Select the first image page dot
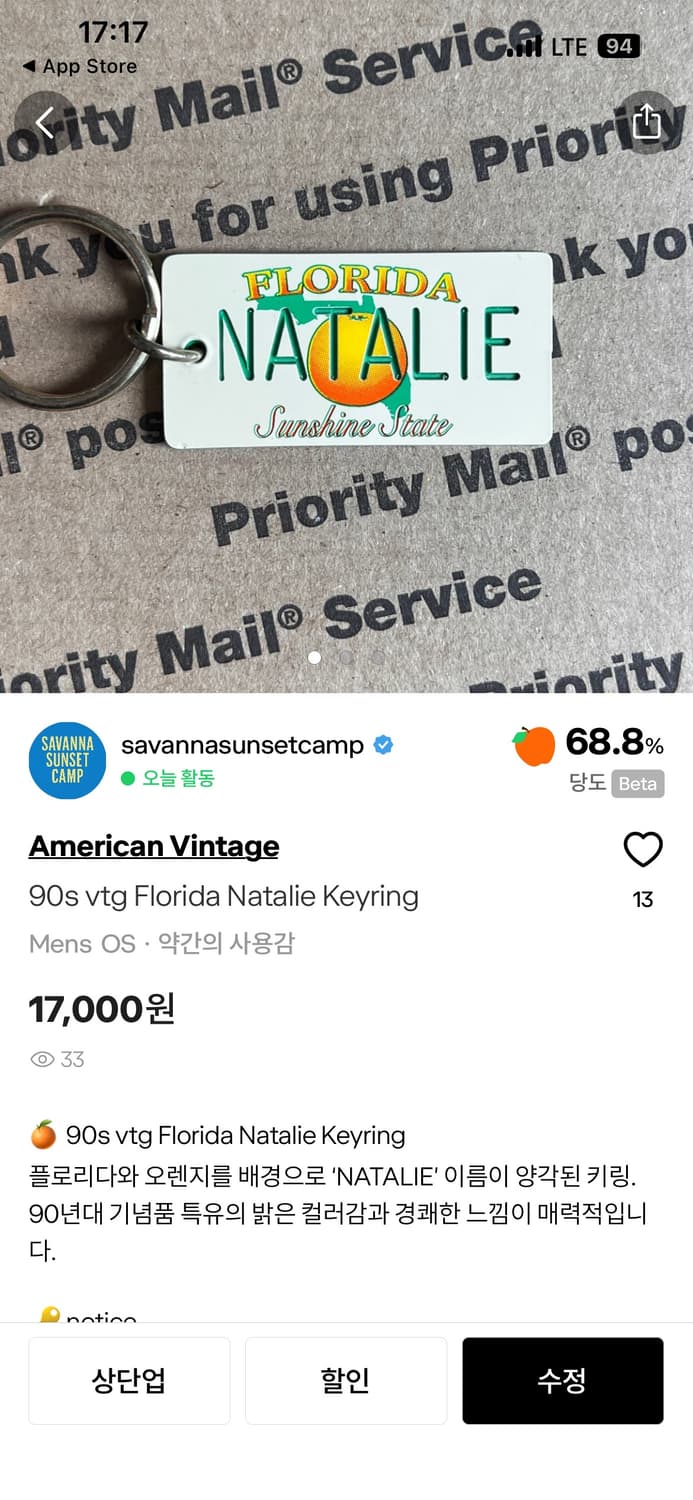This screenshot has height=1500, width=693. 315,658
